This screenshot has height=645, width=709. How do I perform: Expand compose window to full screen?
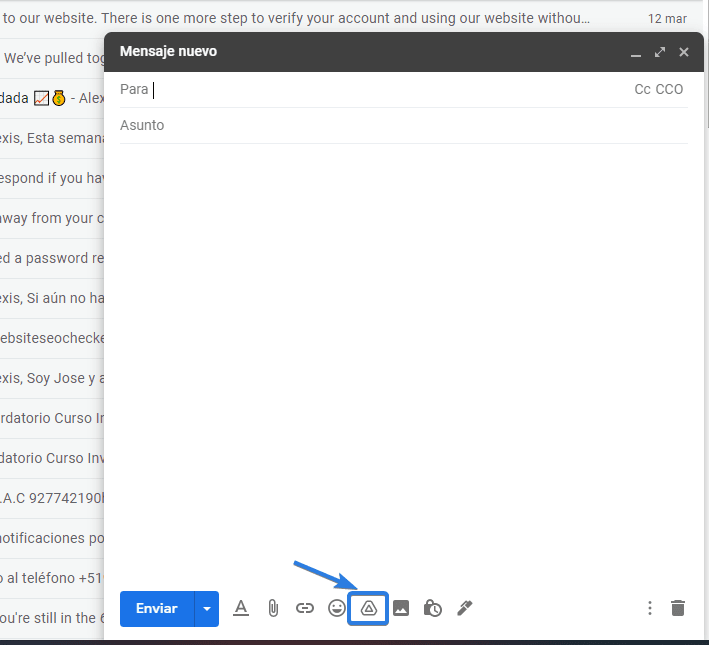pyautogui.click(x=660, y=52)
